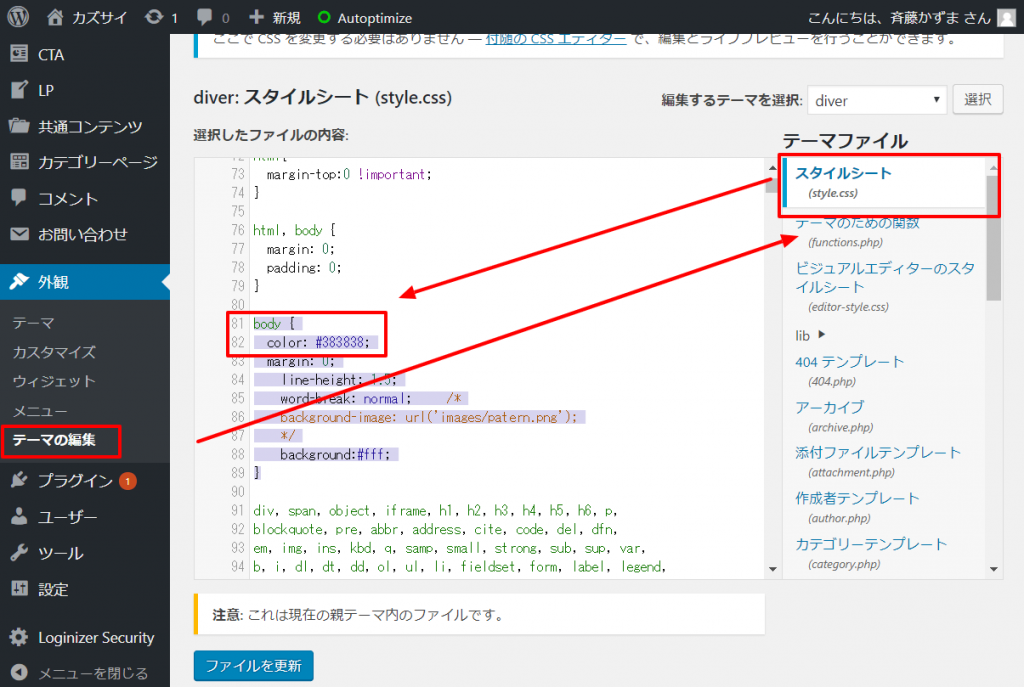Viewport: 1024px width, 687px height.
Task: Click the ユーザー person icon
Action: coord(21,517)
